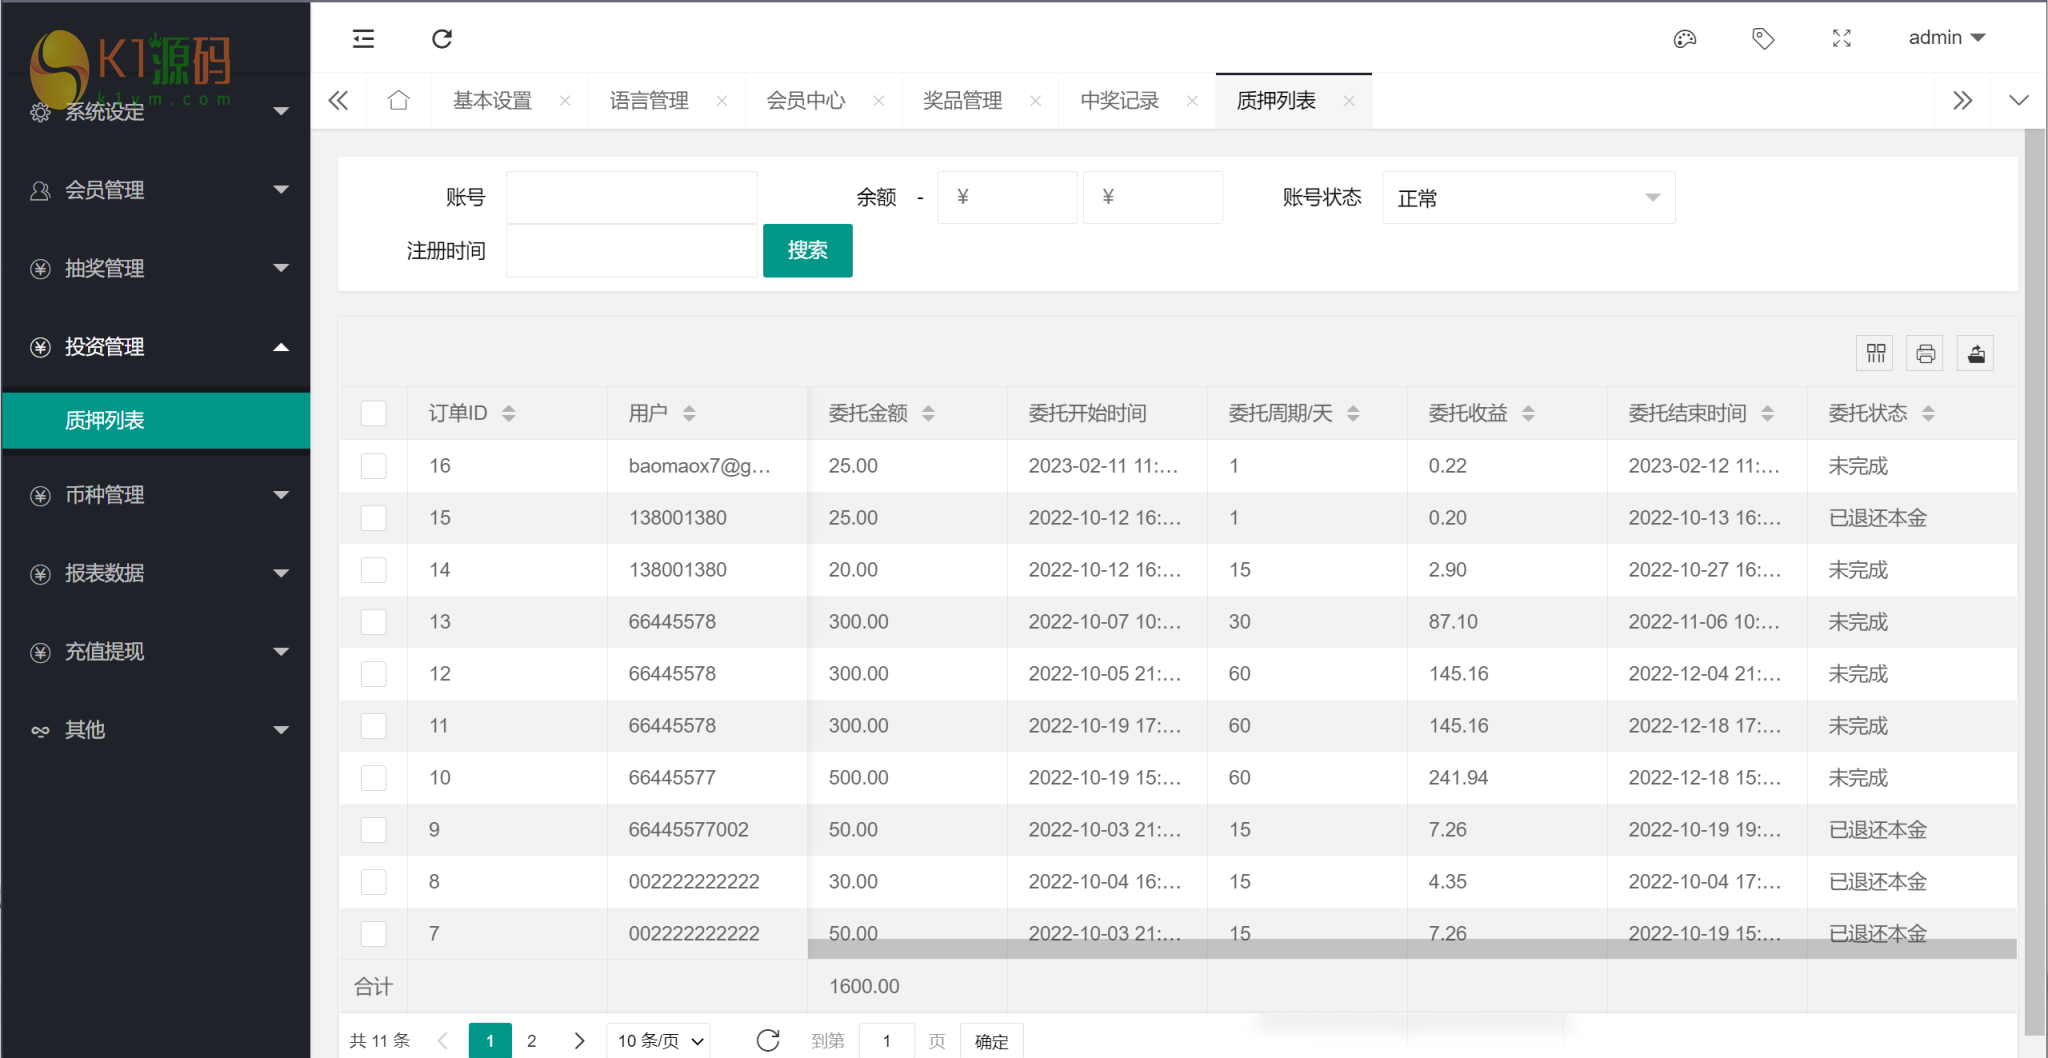Click the refresh icon in the top bar
This screenshot has height=1058, width=2048.
[x=442, y=39]
